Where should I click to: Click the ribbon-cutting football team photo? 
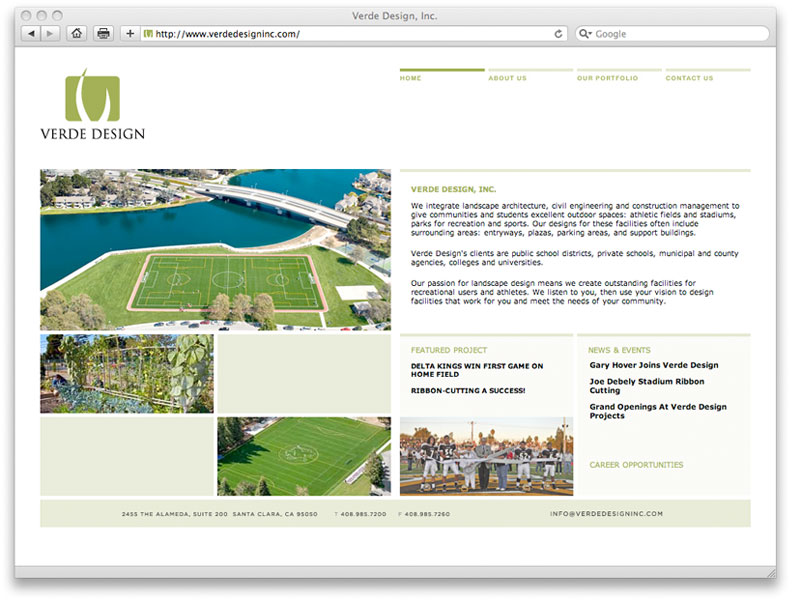tap(486, 456)
